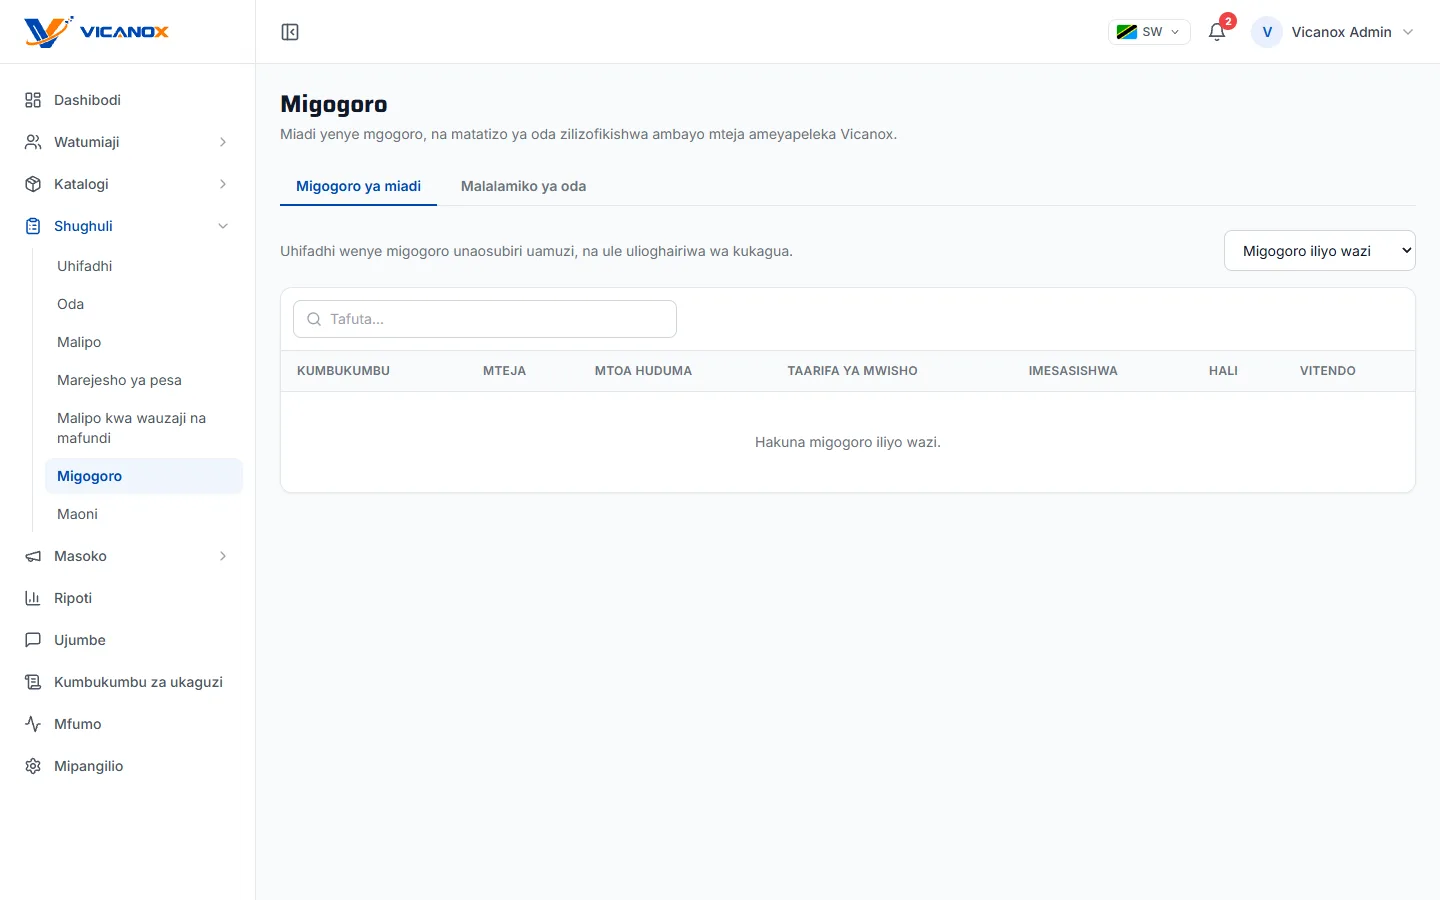Click the Watumiaji users icon
Viewport: 1440px width, 900px height.
coord(33,142)
